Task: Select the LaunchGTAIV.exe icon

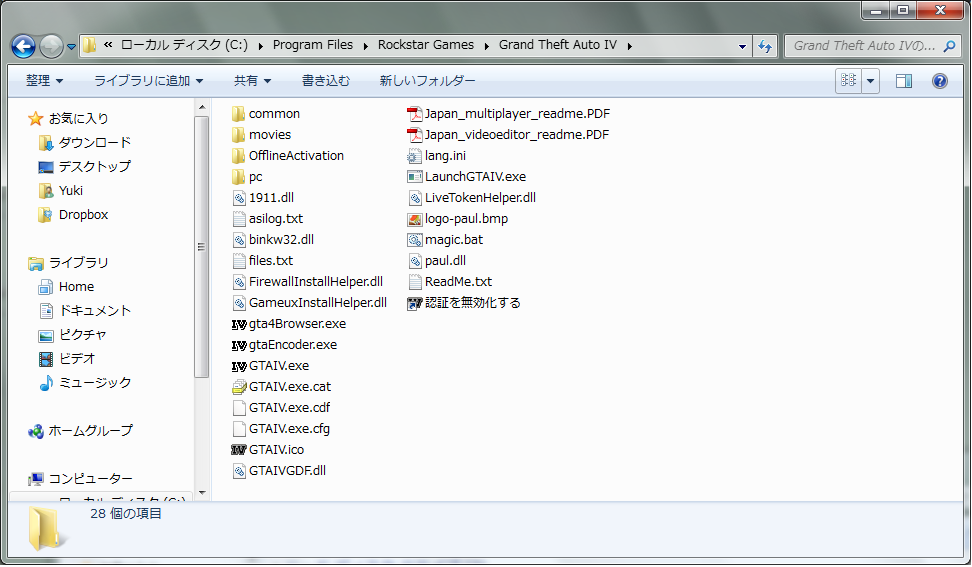Action: 414,177
